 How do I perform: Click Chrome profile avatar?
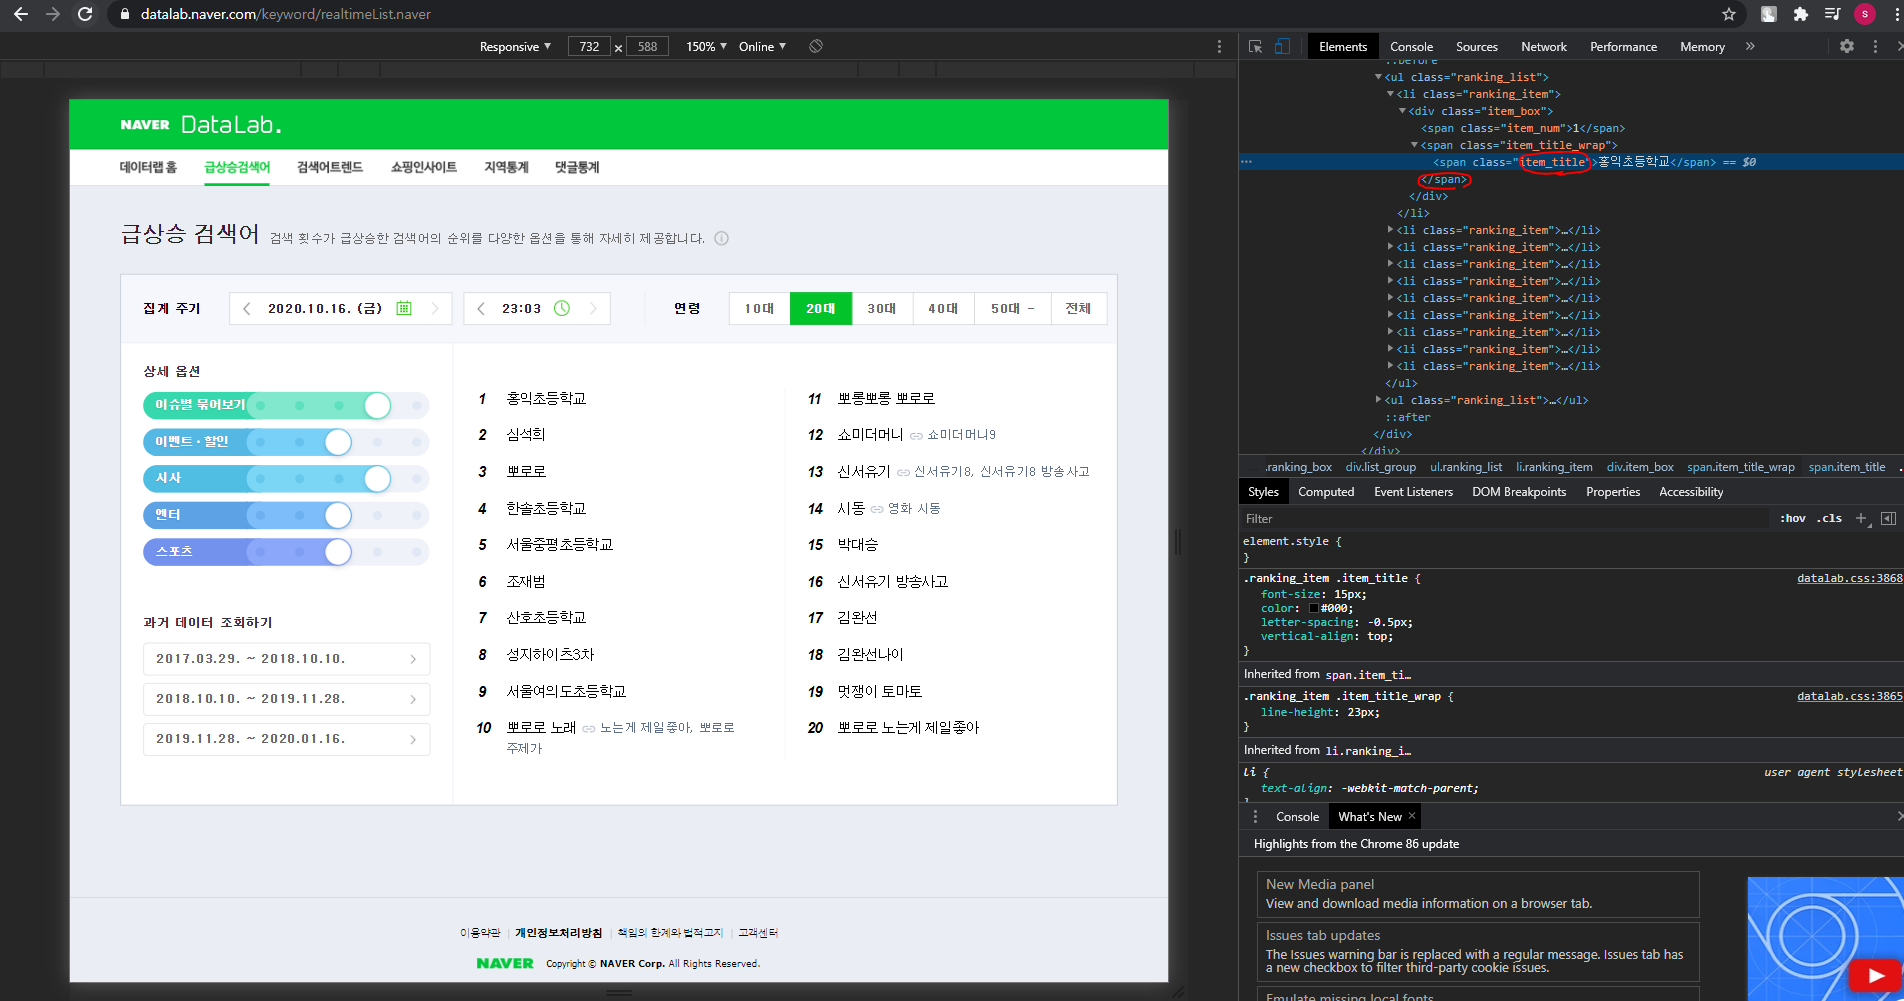[1865, 14]
